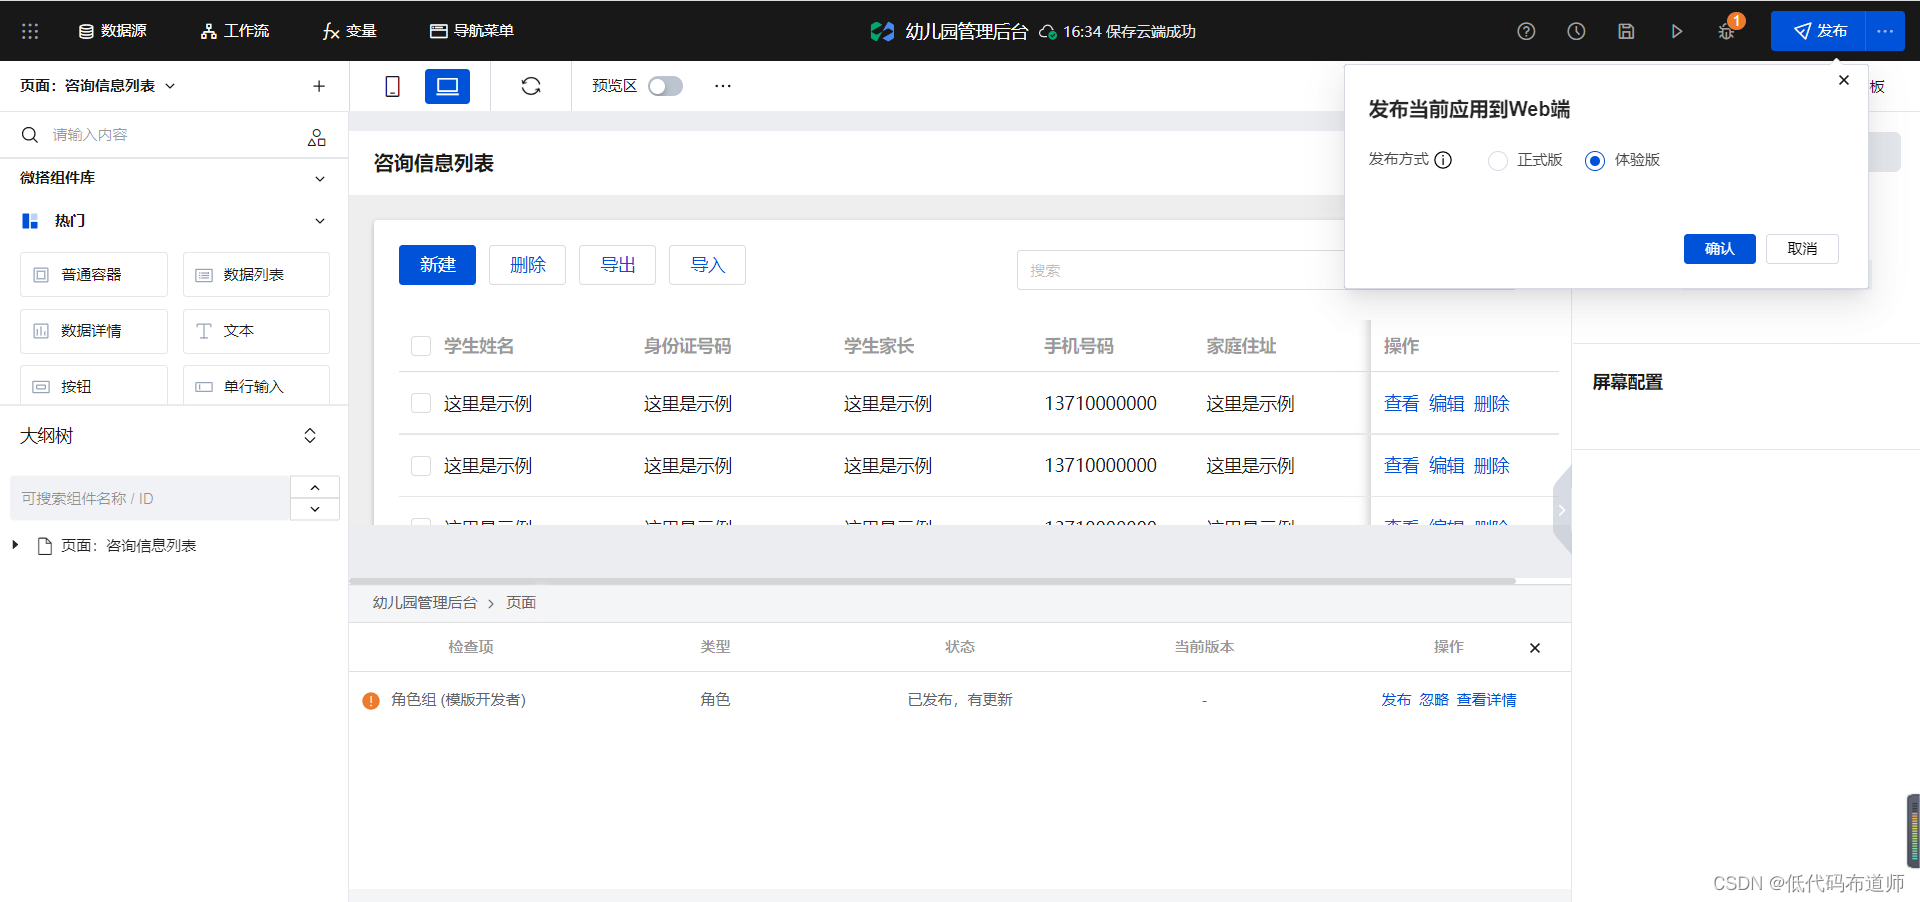Expand the 页面: 咨询信息列表 tree node
The height and width of the screenshot is (902, 1920).
tap(15, 545)
